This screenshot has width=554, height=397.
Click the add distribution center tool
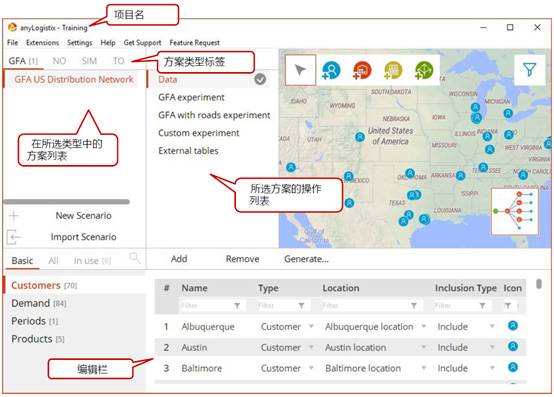[x=362, y=70]
